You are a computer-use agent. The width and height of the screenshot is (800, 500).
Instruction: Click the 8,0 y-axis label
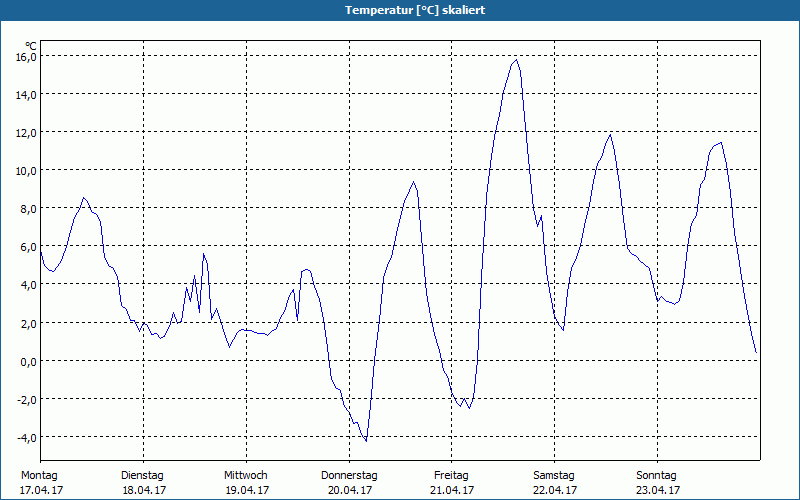click(28, 209)
